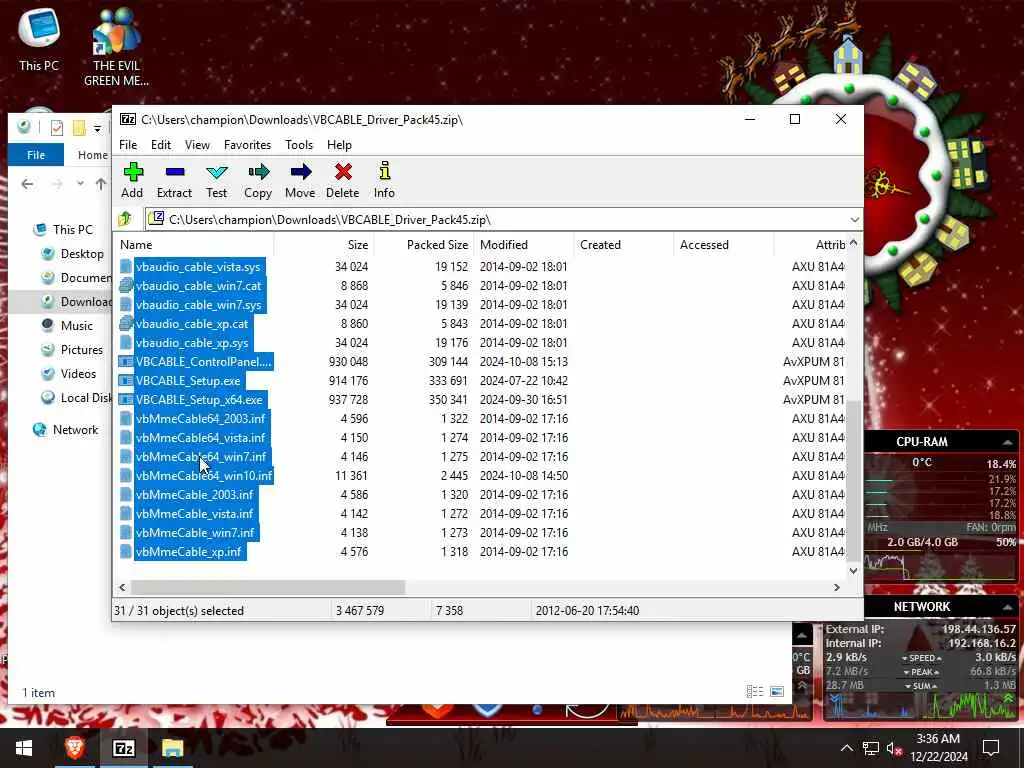Open the Edit menu
This screenshot has height=768, width=1024.
(x=161, y=145)
